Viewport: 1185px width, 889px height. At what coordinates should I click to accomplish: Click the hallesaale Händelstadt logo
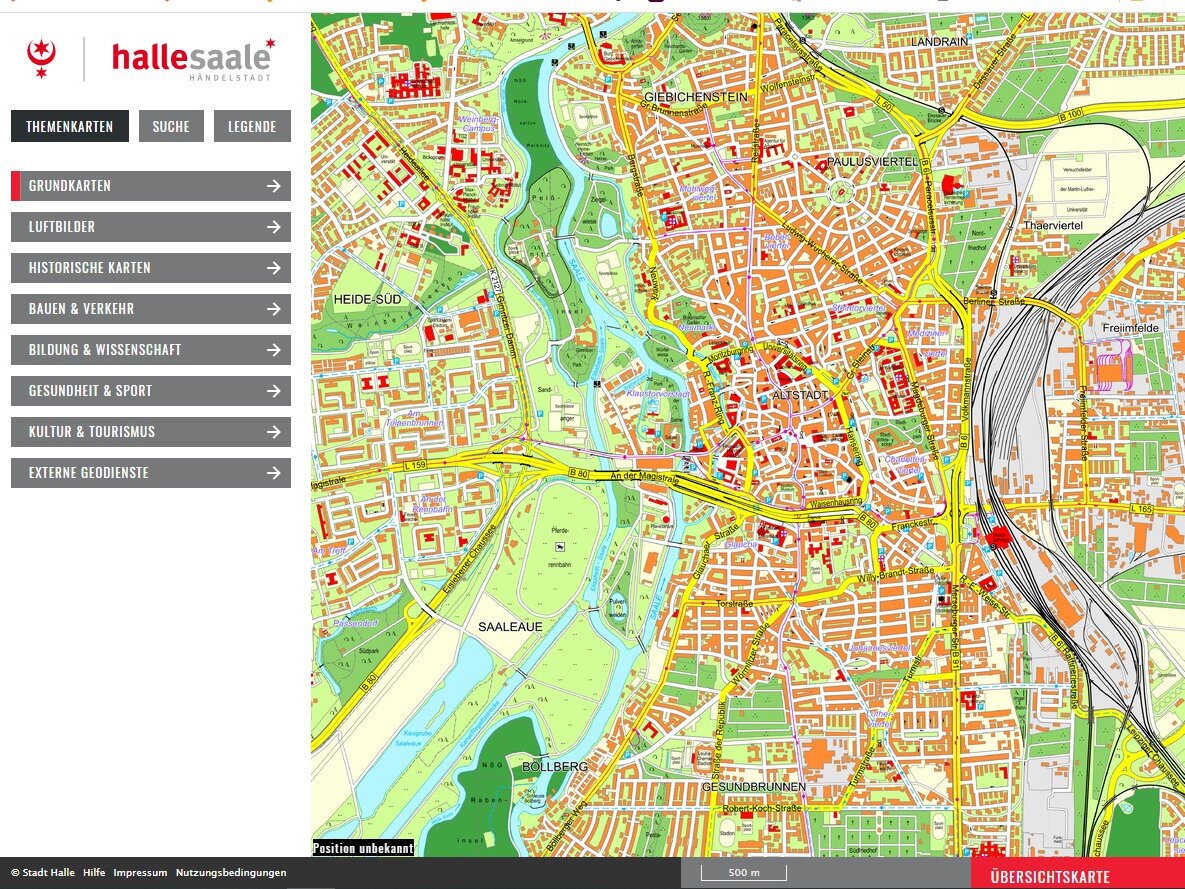coord(192,59)
